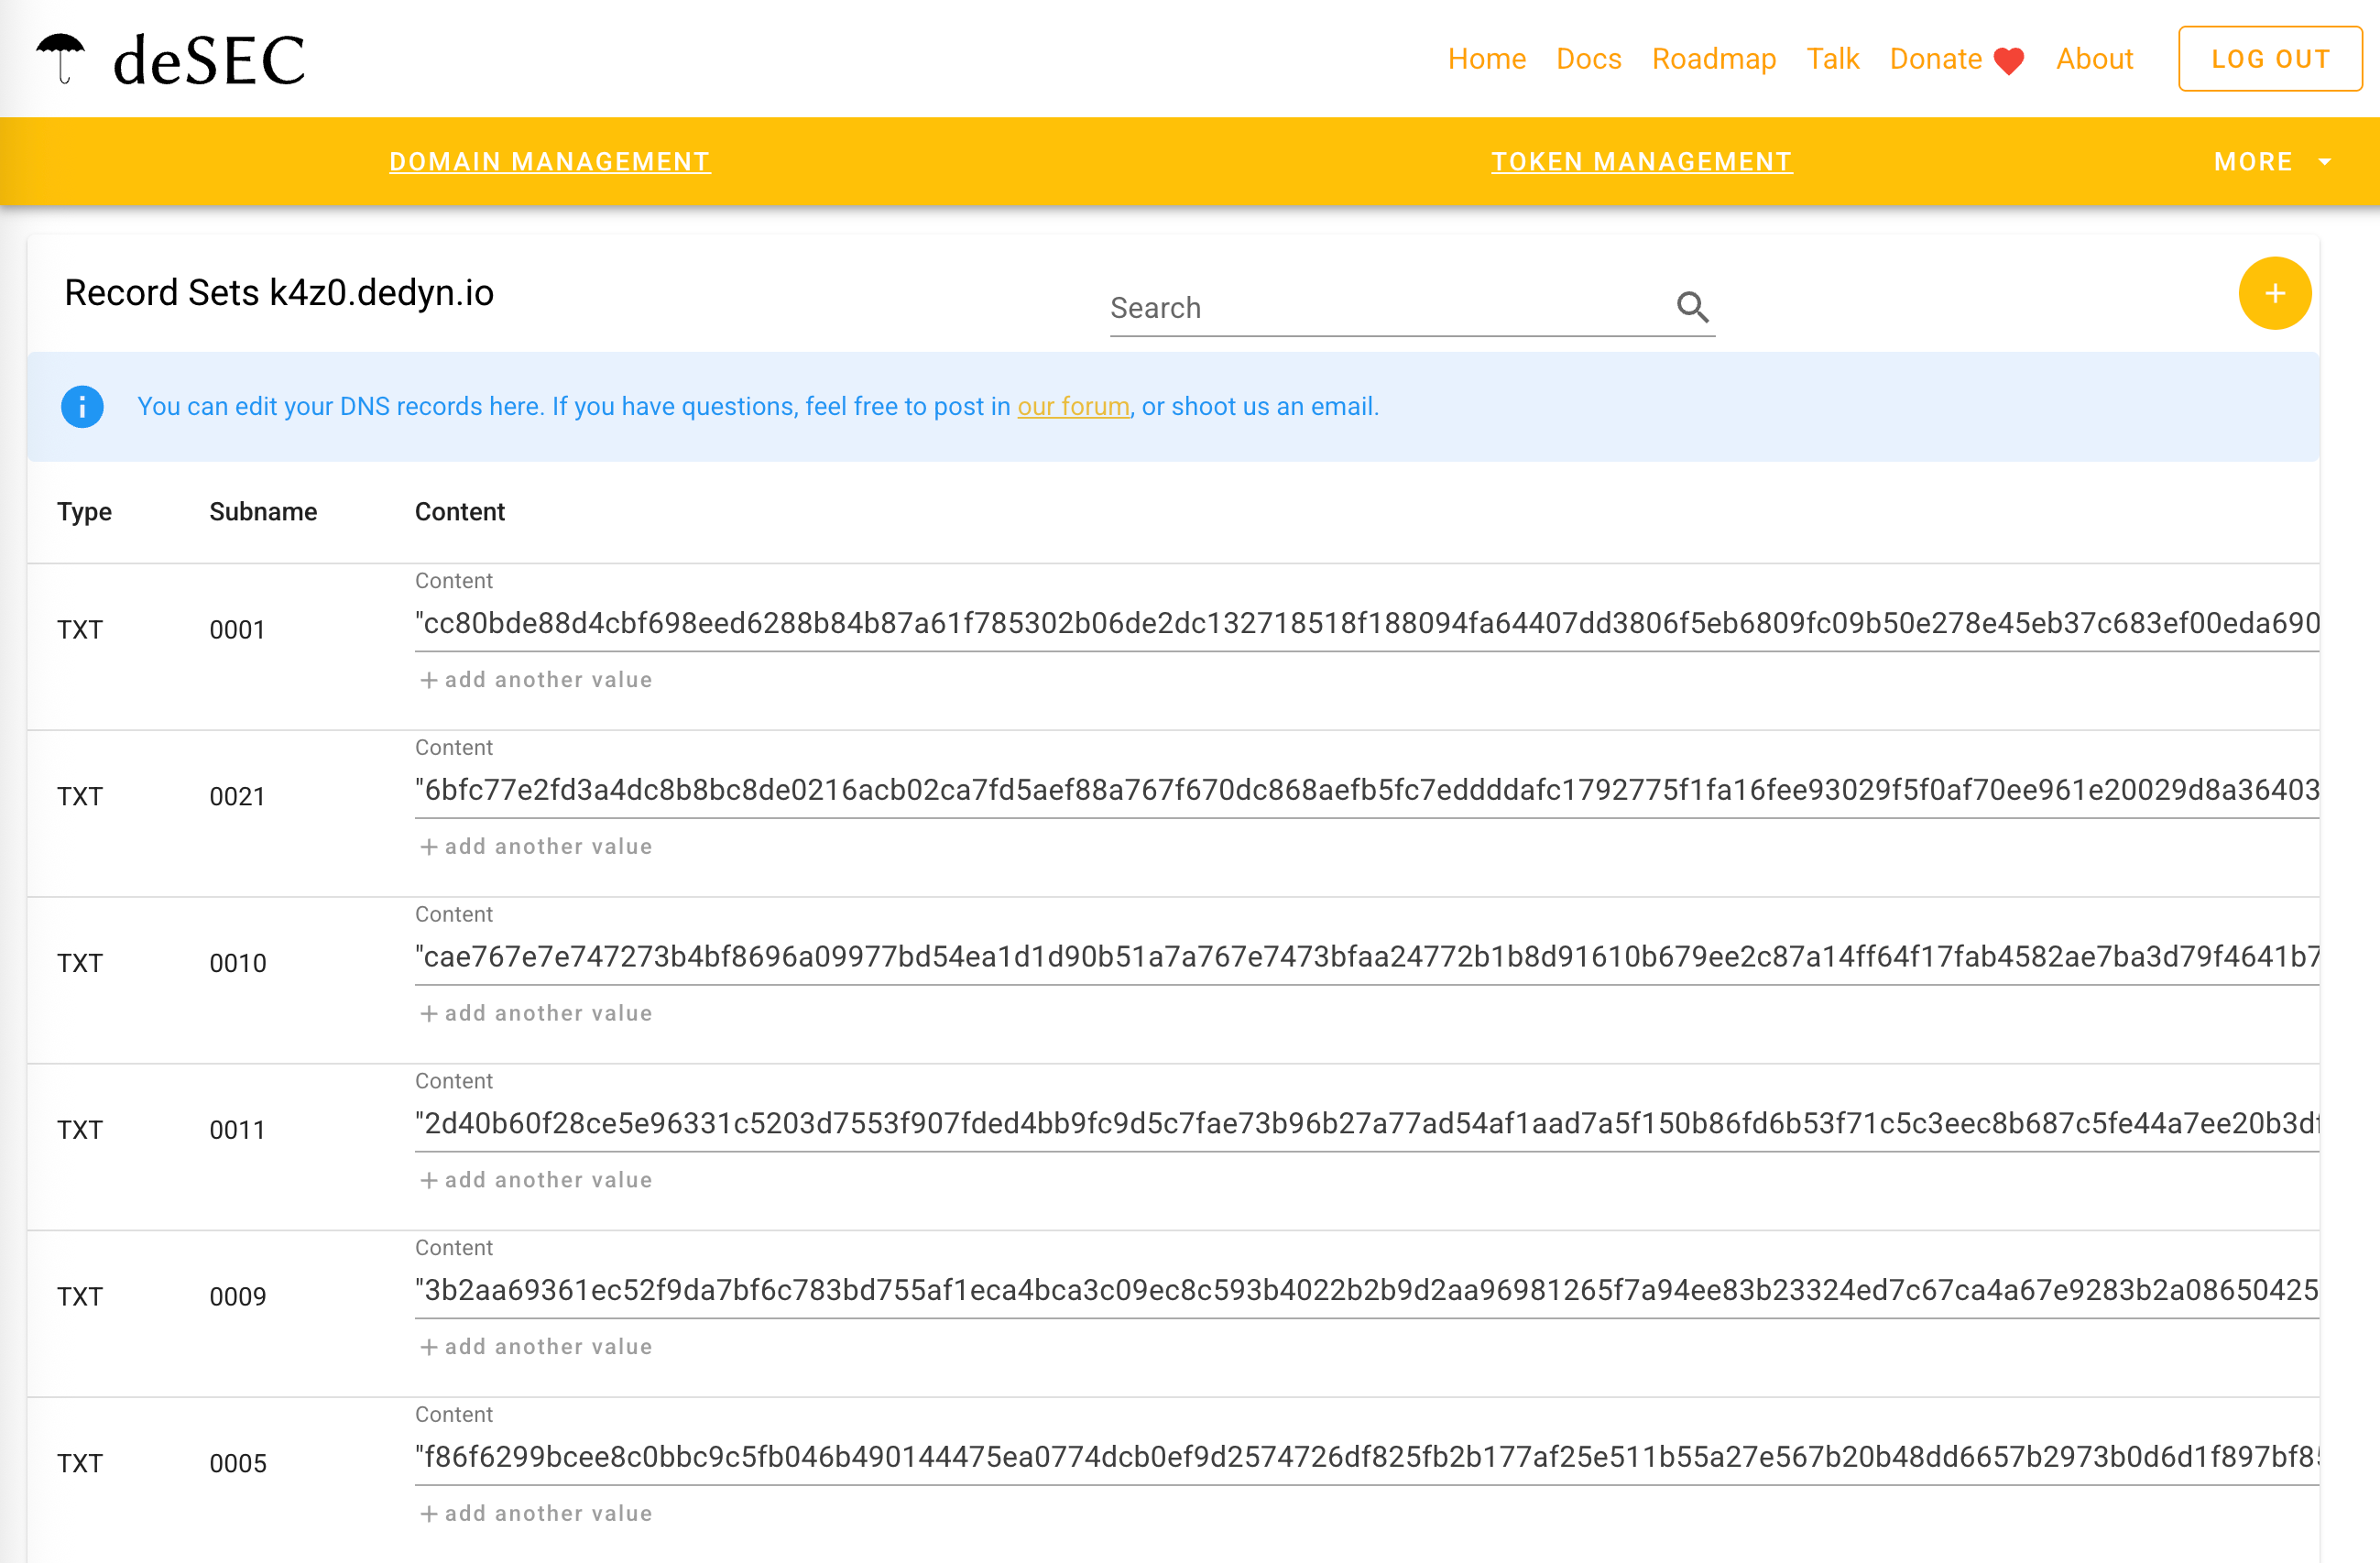Select subname 0001 cell
2380x1563 pixels.
coord(237,630)
